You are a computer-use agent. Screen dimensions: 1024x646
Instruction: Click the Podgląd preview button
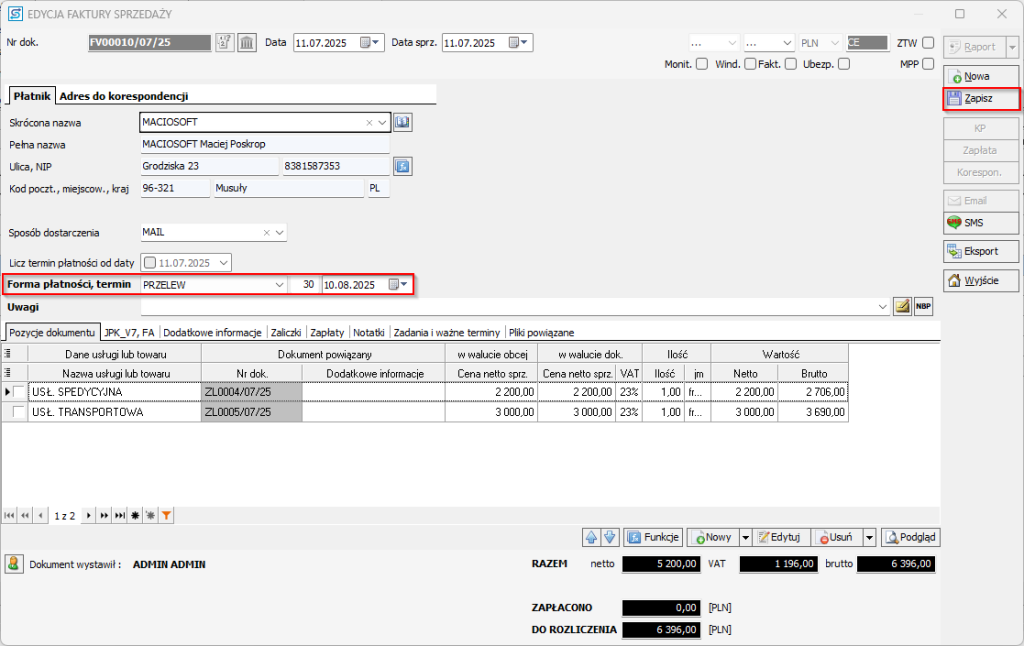point(909,537)
